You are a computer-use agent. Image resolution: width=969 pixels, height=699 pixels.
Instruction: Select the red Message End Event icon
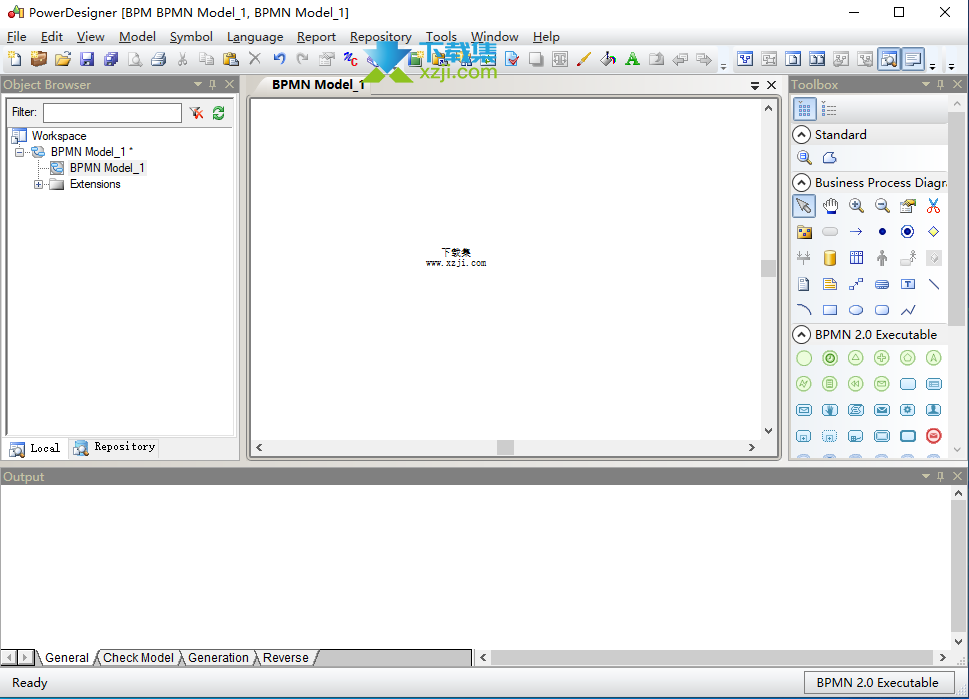pyautogui.click(x=933, y=436)
